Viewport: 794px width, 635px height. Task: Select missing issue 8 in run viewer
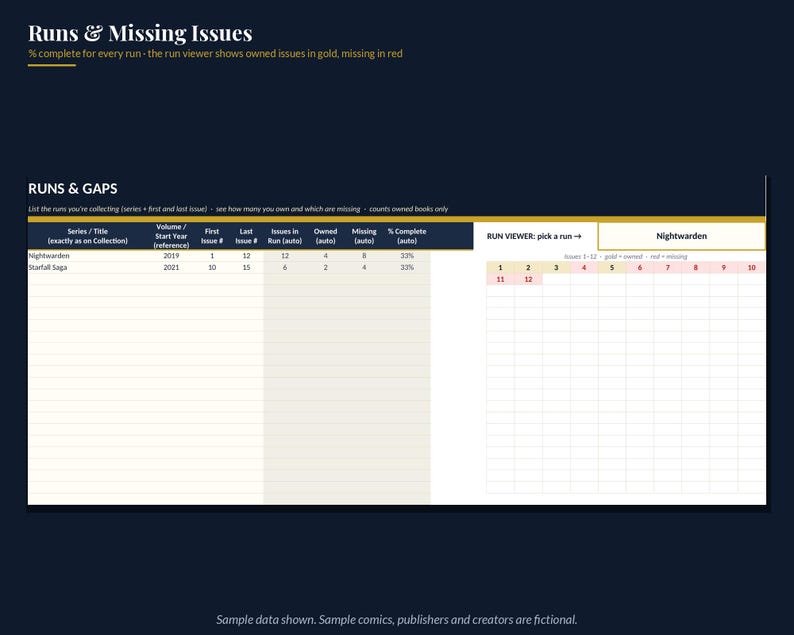point(695,267)
